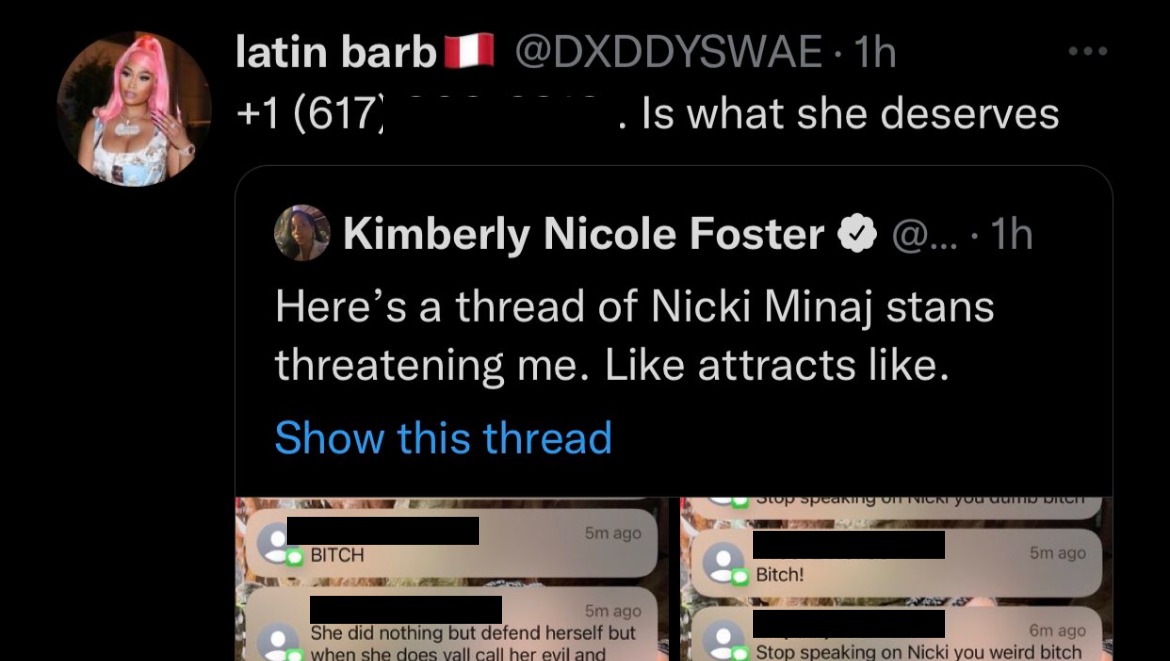Click Show this thread link
The image size is (1170, 661).
(443, 437)
